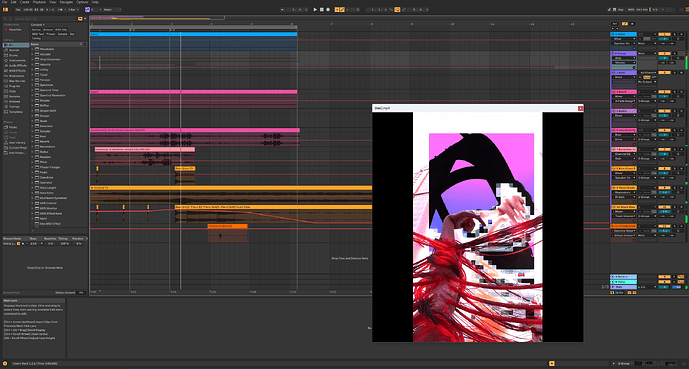Toggle the Key mapping mode button

[620, 9]
